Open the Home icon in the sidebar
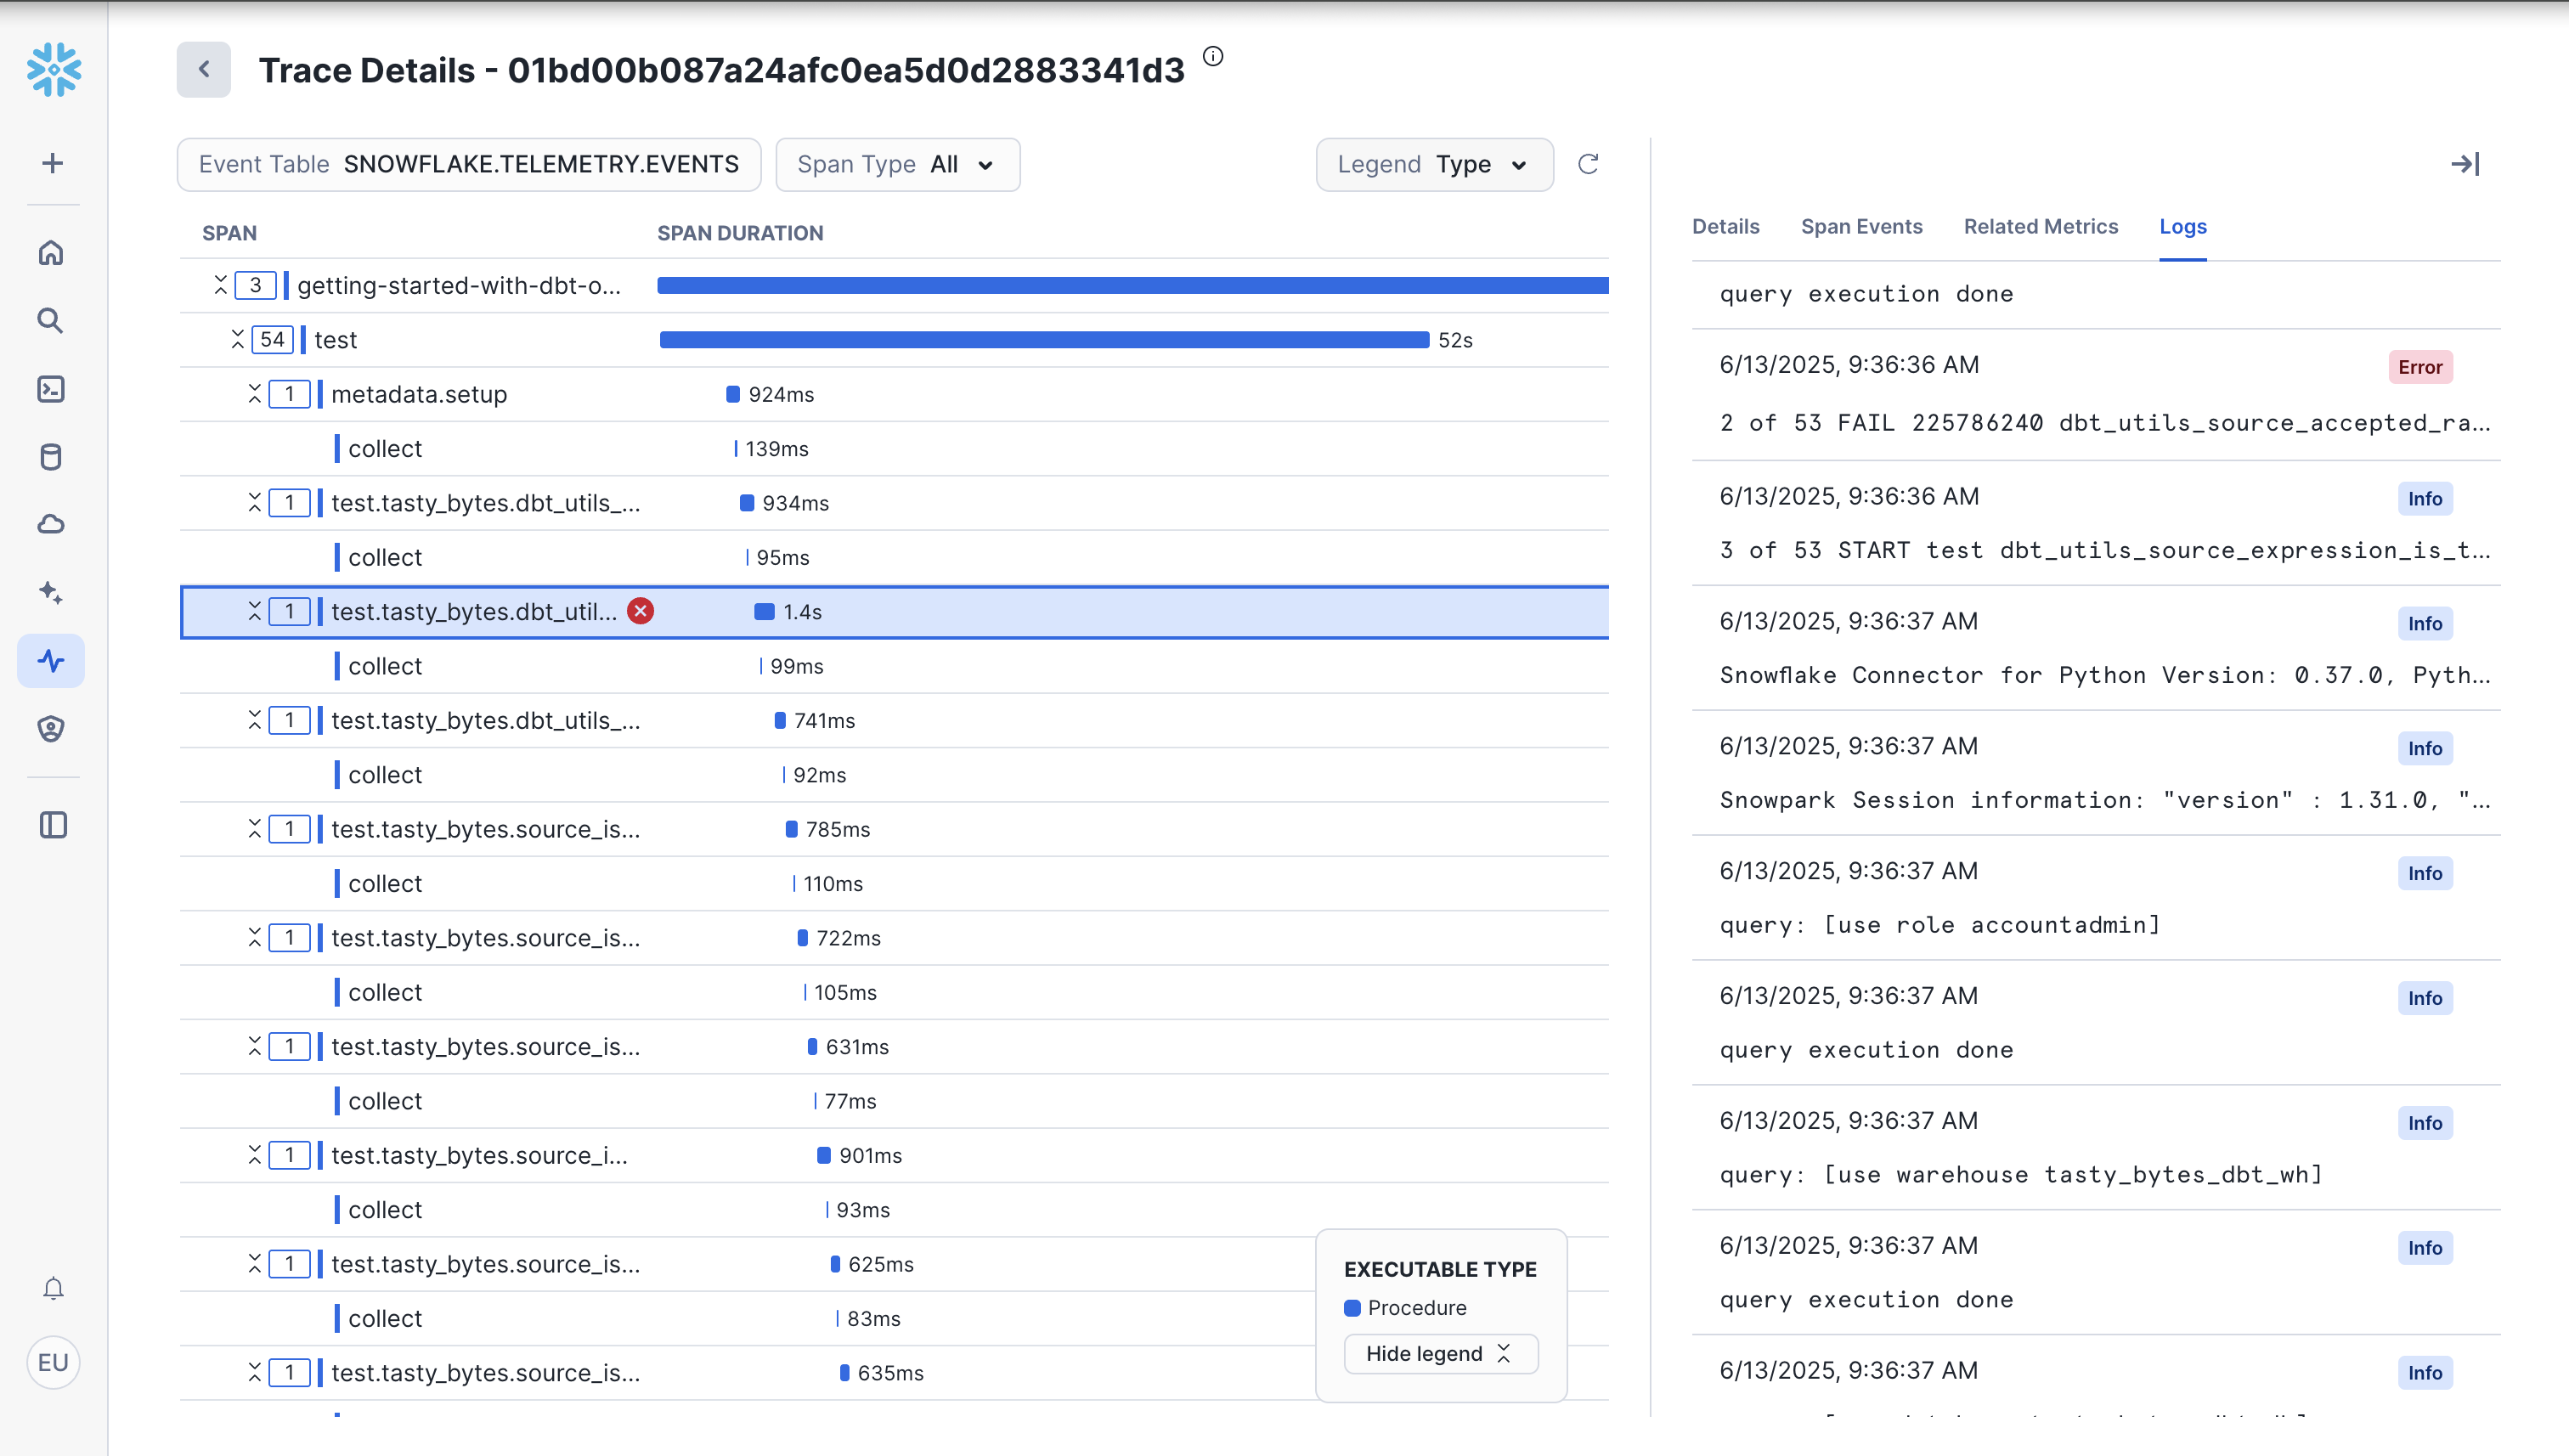This screenshot has width=2569, height=1456. click(51, 253)
